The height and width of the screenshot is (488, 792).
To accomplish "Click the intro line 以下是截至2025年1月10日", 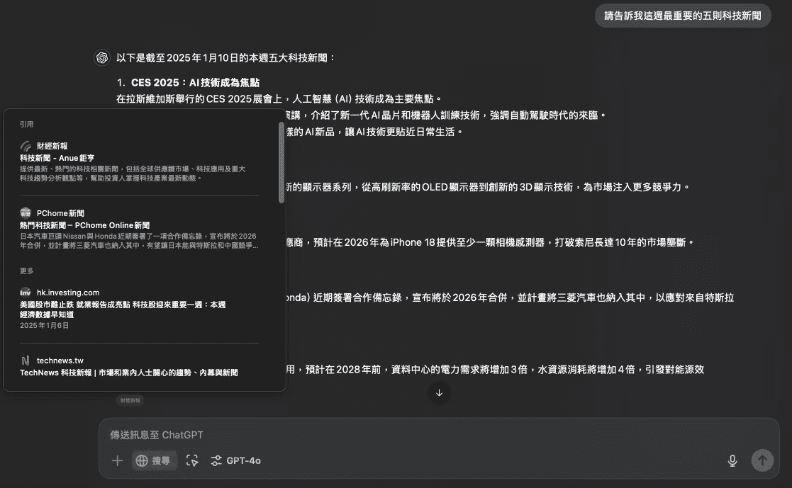I will tap(225, 58).
